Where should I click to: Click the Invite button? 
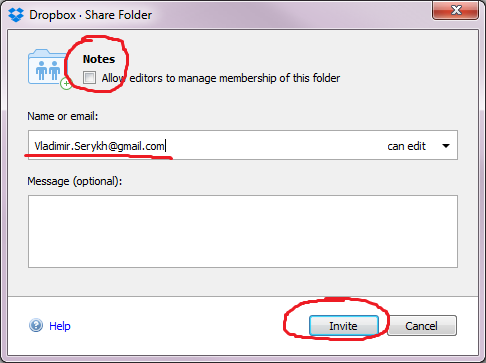coord(344,326)
